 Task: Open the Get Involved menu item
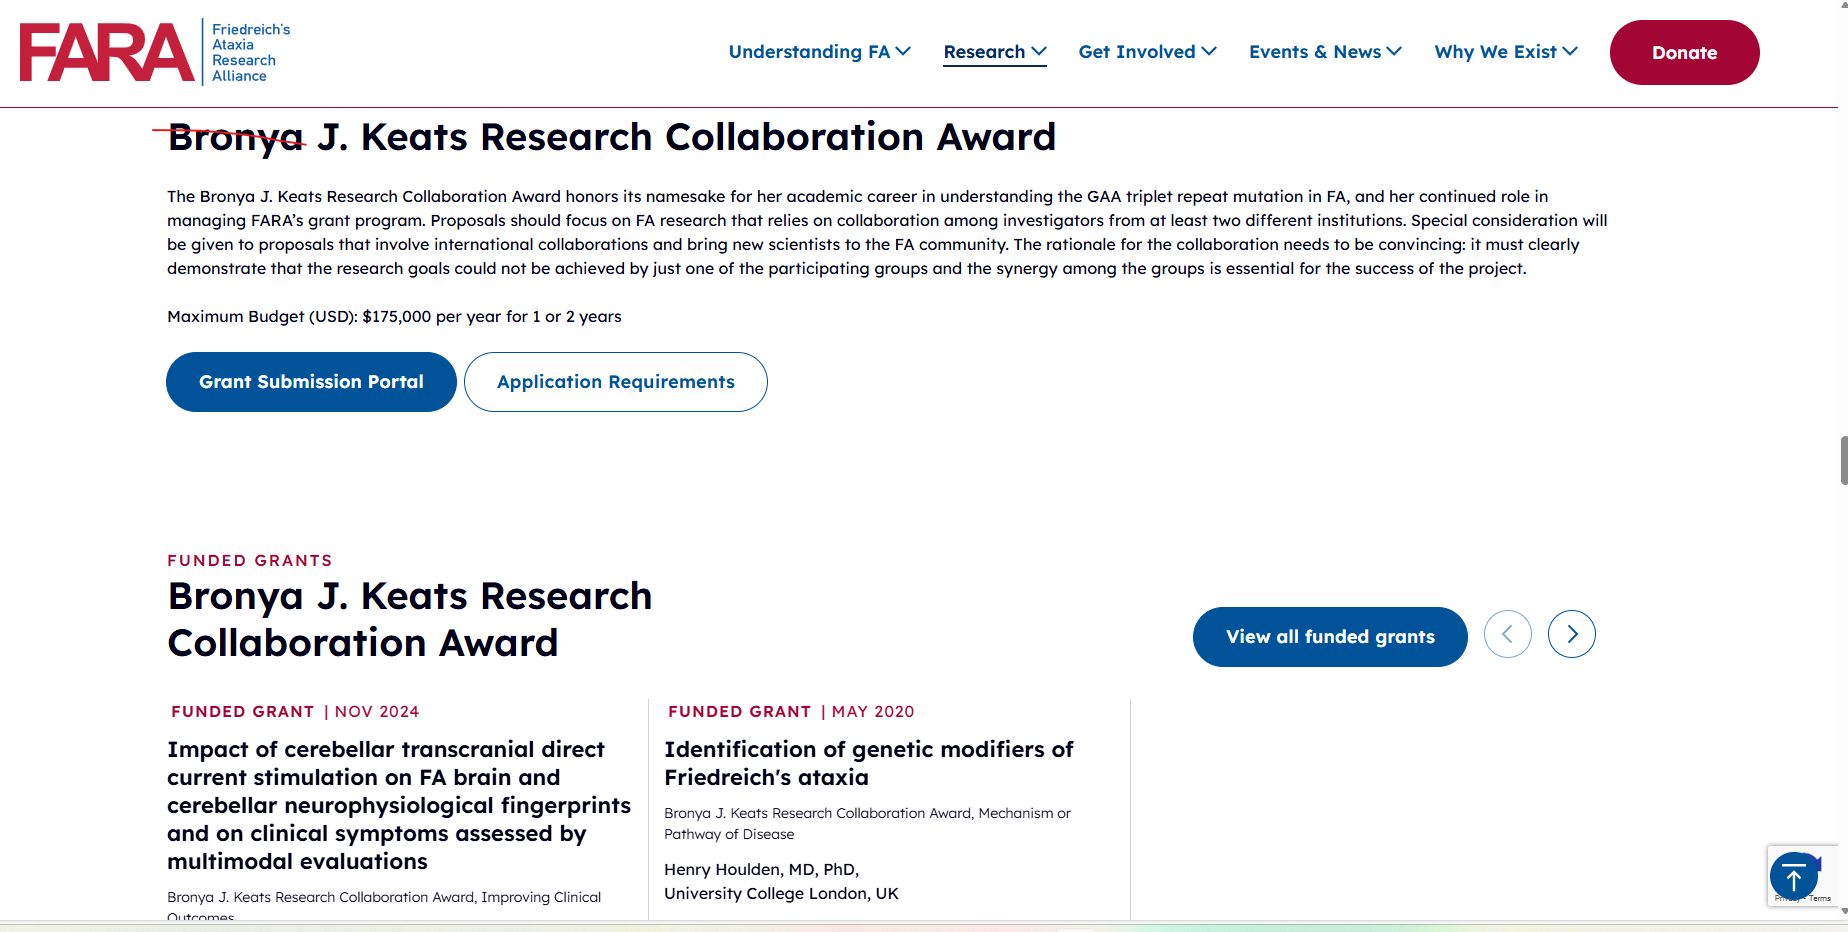click(1136, 52)
